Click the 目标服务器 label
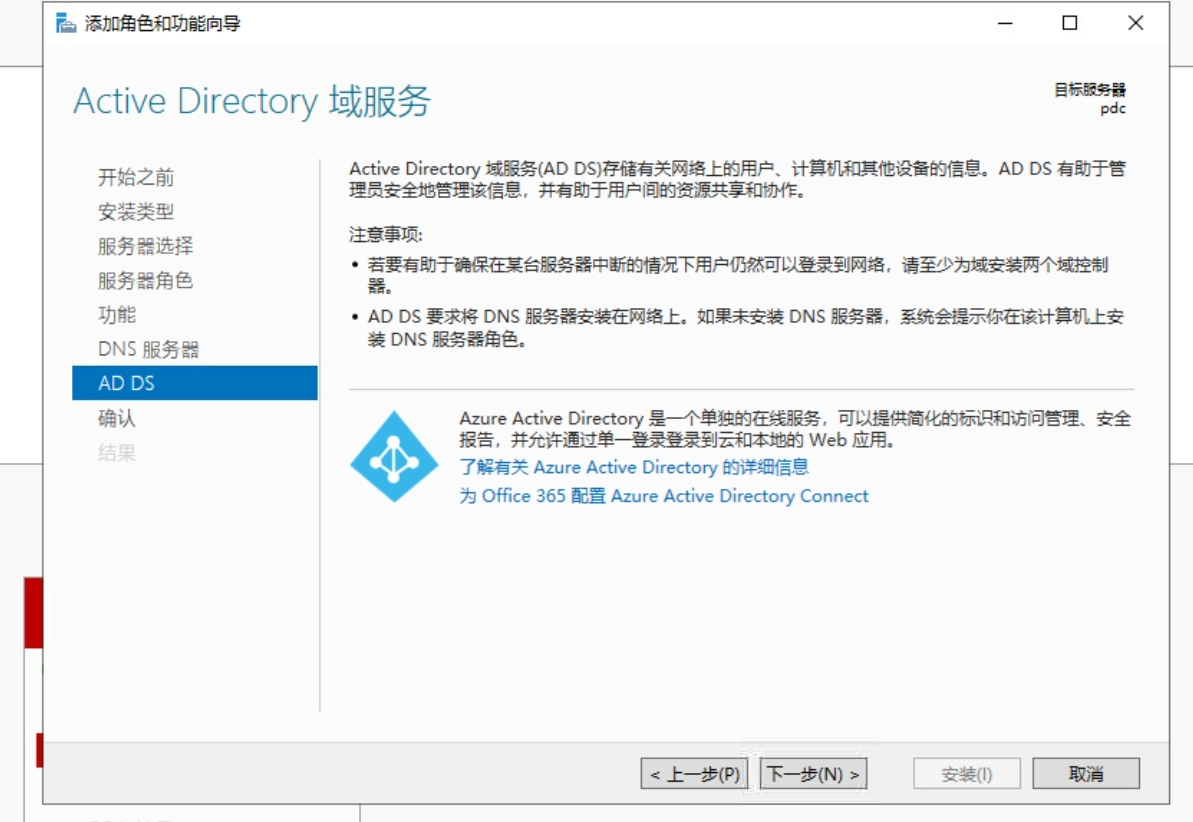This screenshot has height=822, width=1193. pyautogui.click(x=1090, y=90)
